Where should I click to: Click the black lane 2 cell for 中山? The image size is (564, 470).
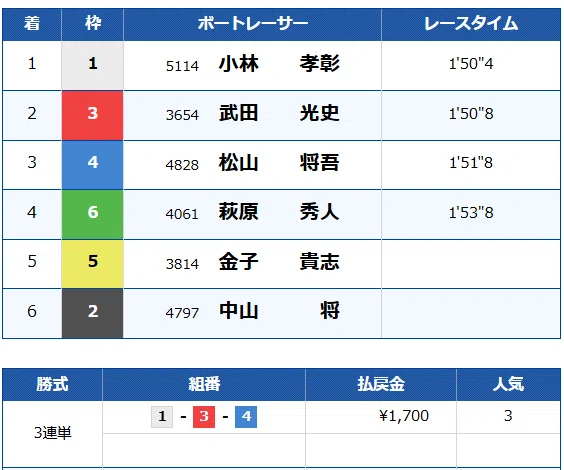point(92,313)
